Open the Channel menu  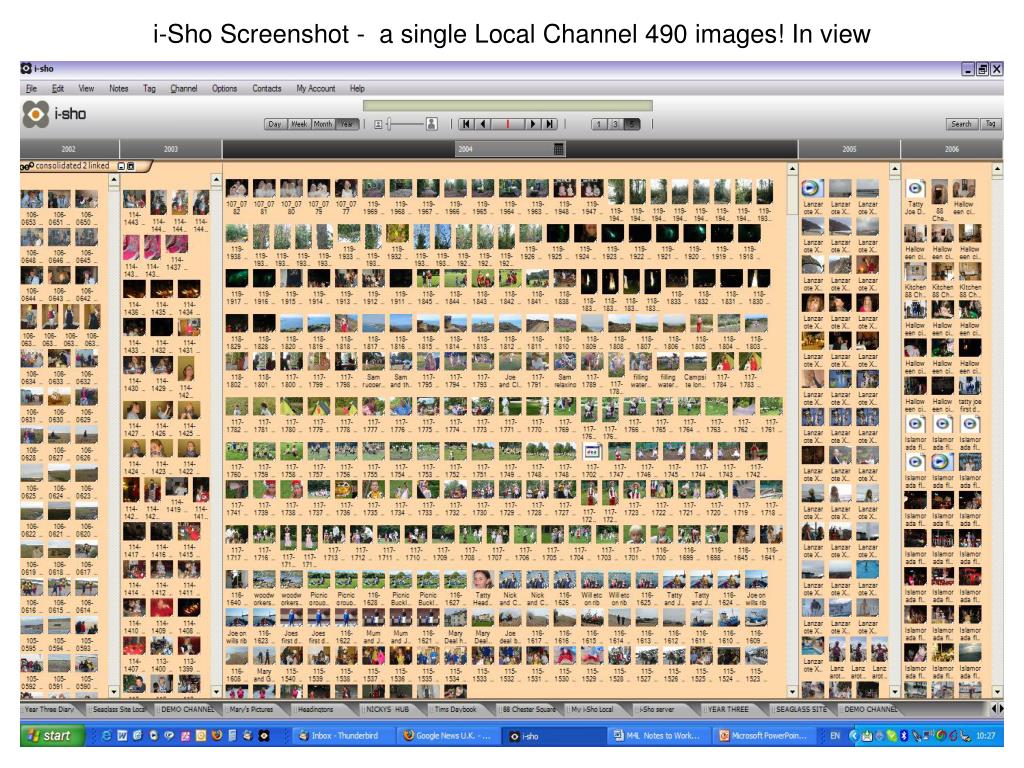pyautogui.click(x=184, y=88)
